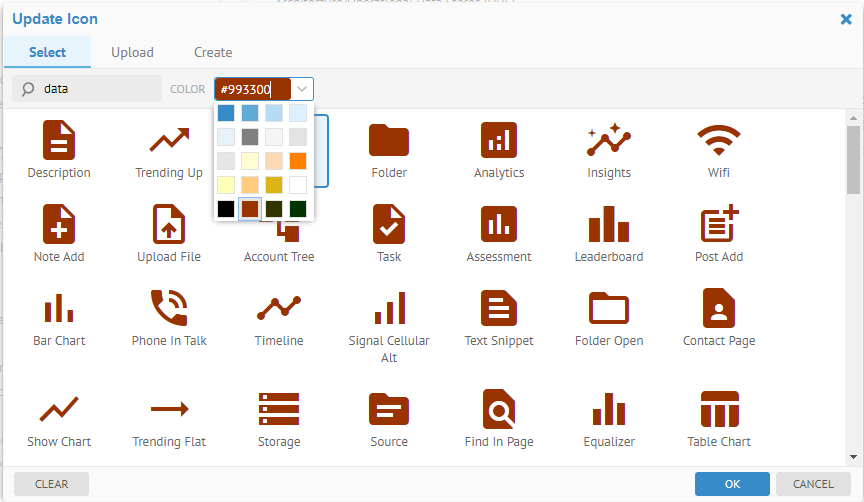The image size is (864, 502).
Task: Pick the Signal Cellular Alt icon
Action: pyautogui.click(x=389, y=309)
